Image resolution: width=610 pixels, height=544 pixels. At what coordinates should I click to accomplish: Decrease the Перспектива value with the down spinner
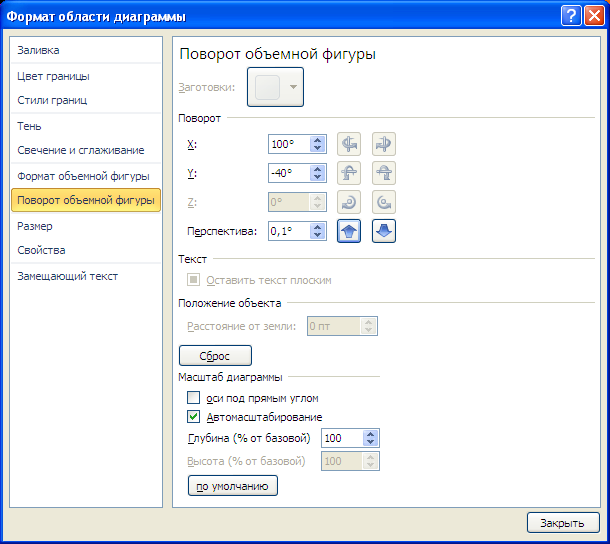317,235
